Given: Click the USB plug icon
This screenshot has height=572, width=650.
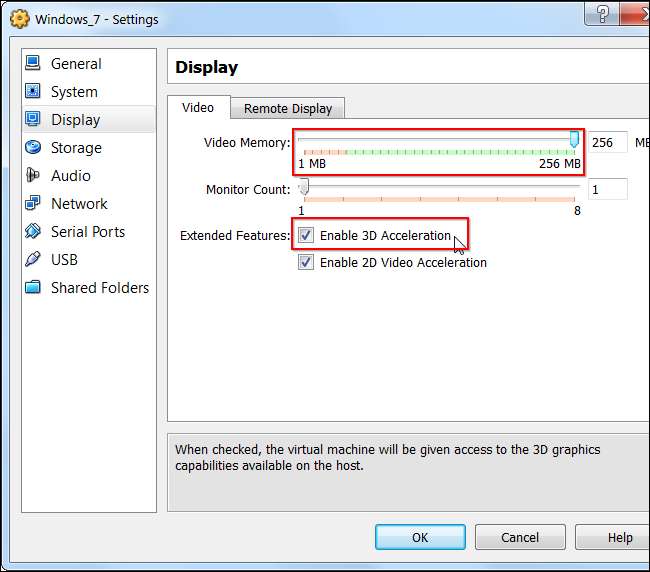Looking at the screenshot, I should click(x=33, y=259).
